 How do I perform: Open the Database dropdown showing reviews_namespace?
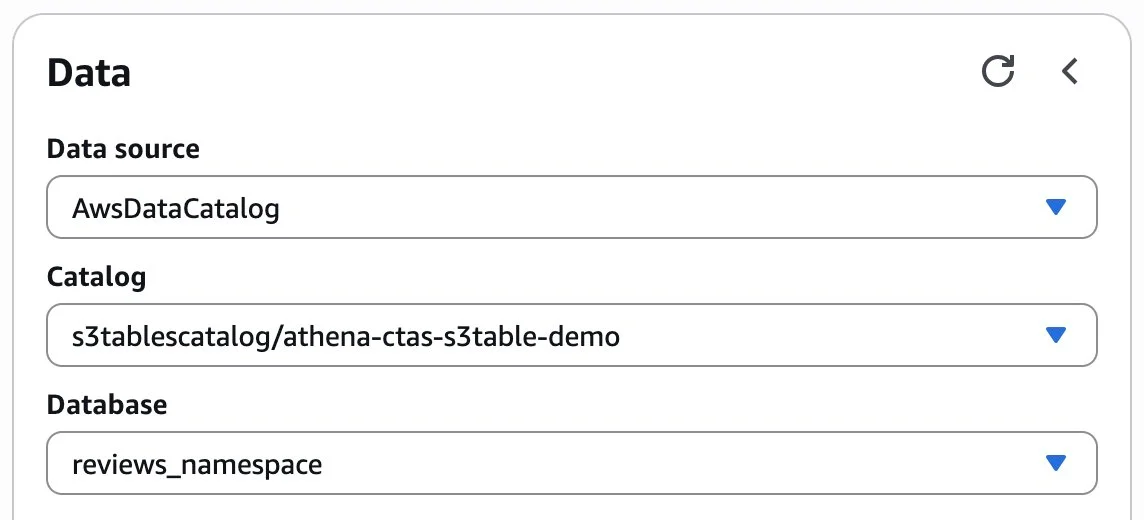[x=572, y=463]
